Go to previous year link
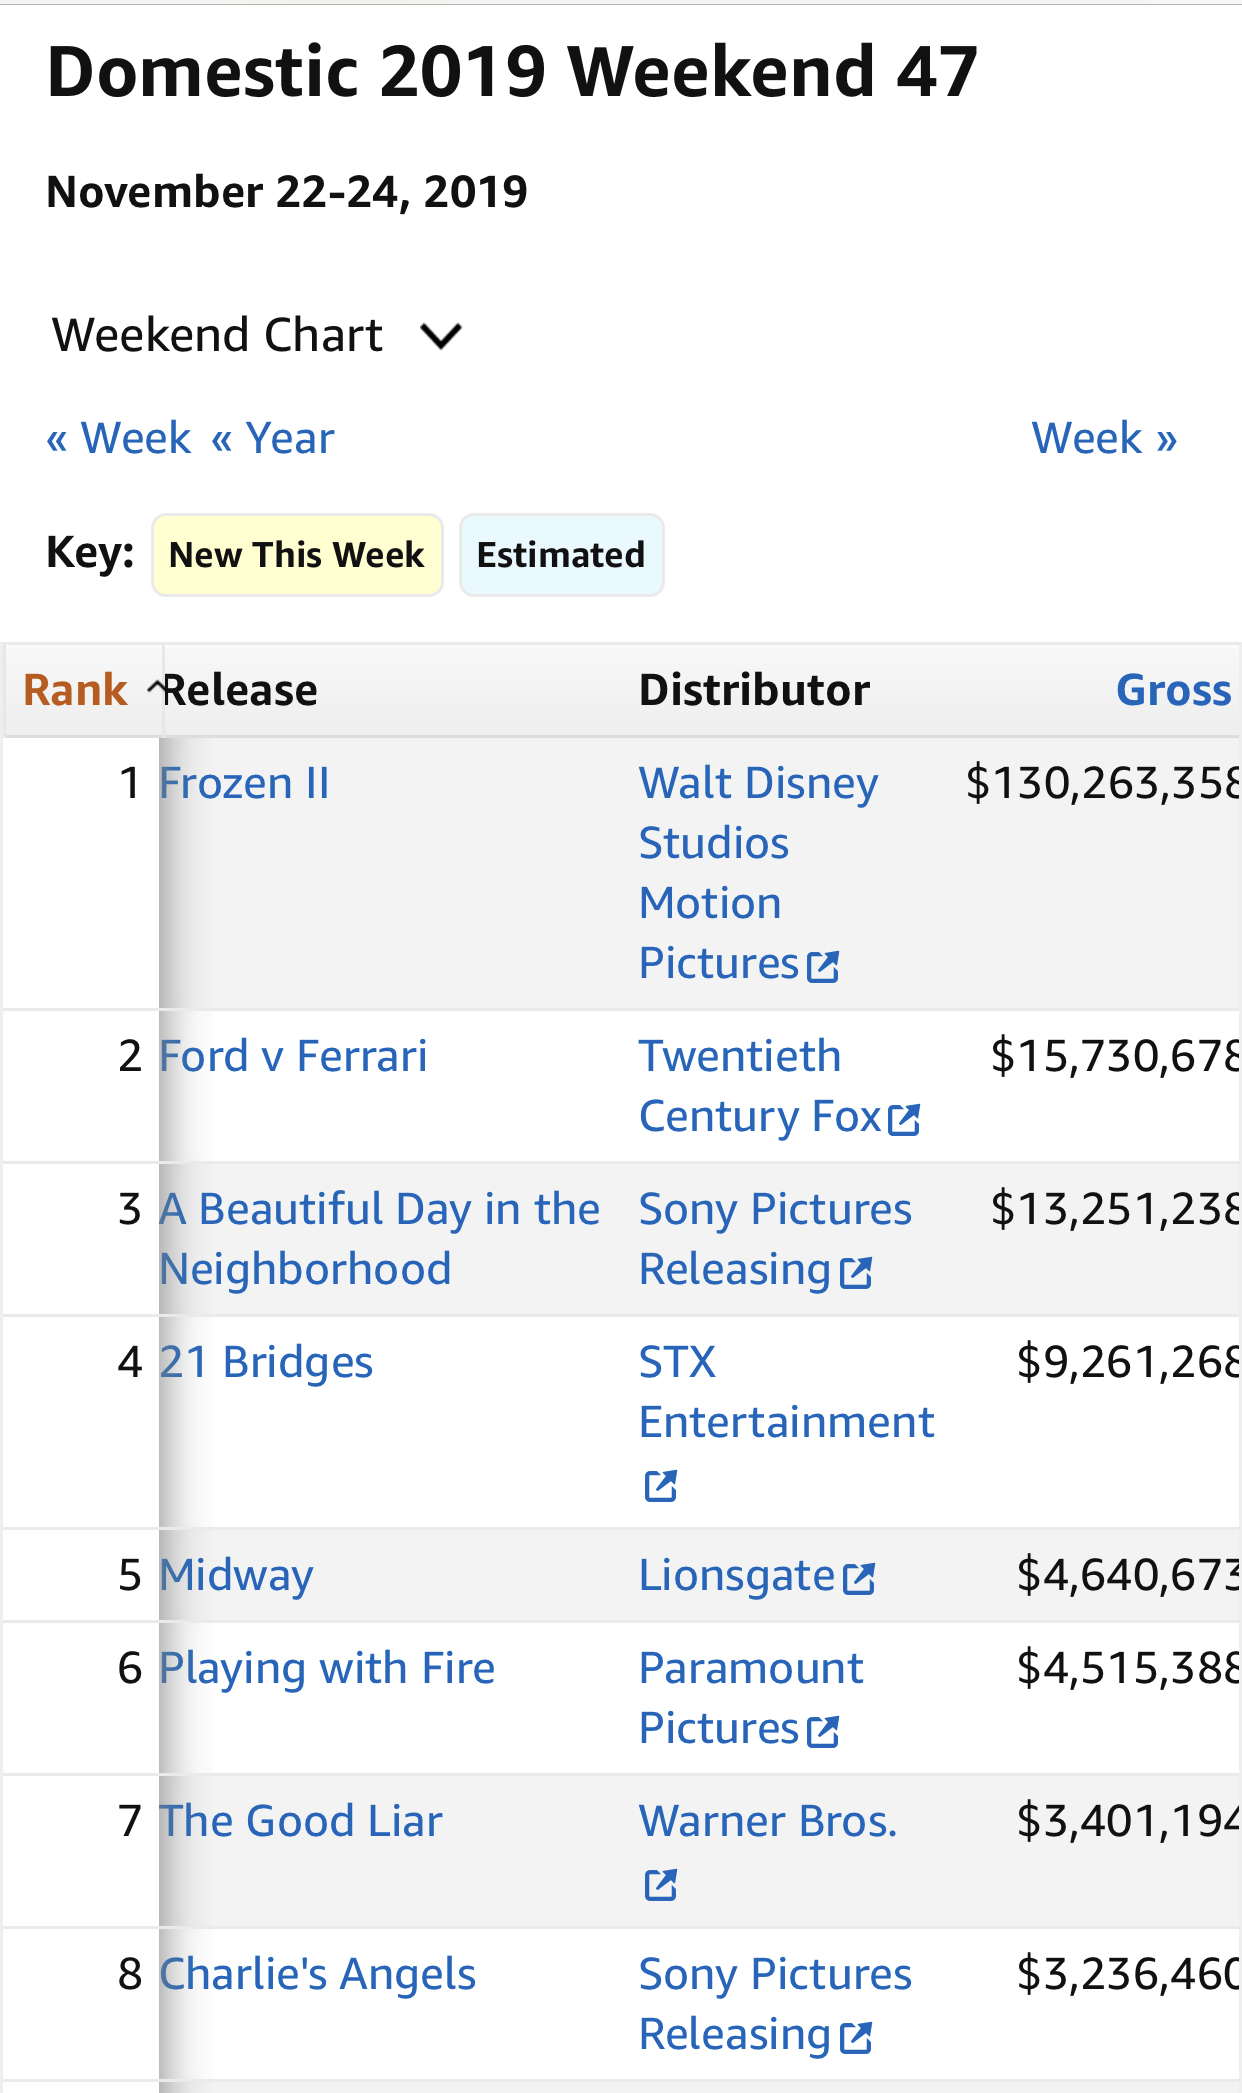1242x2093 pixels. pos(273,438)
